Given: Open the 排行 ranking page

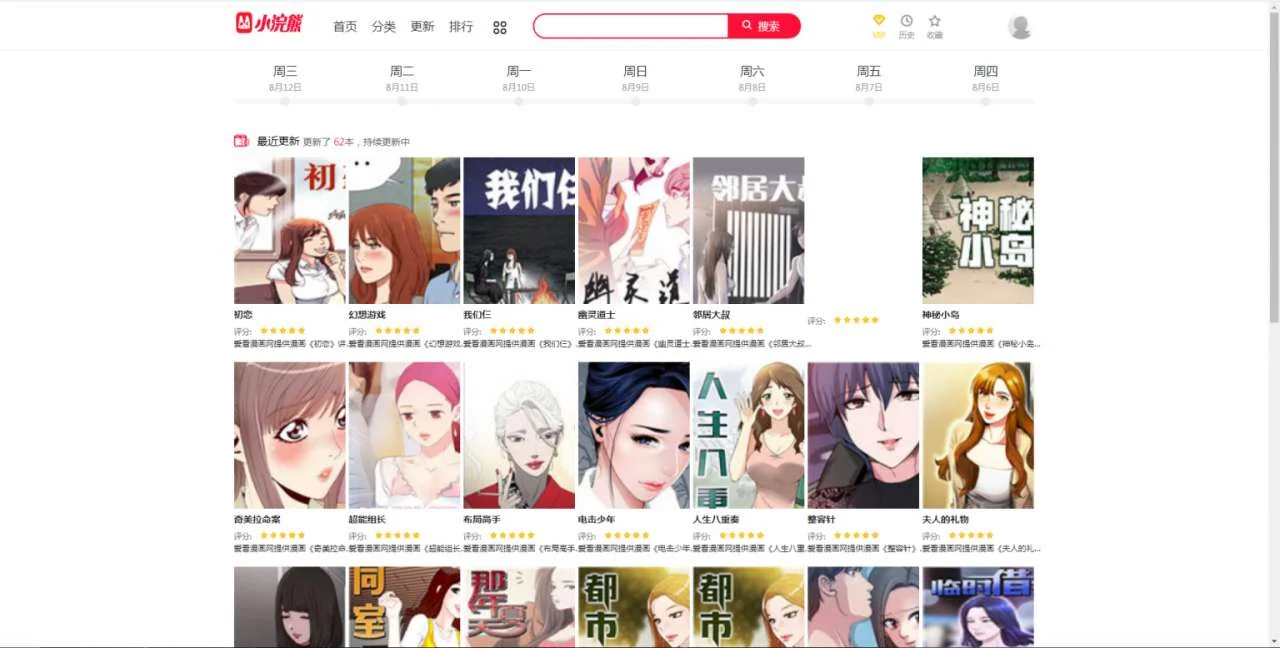Looking at the screenshot, I should (x=461, y=27).
